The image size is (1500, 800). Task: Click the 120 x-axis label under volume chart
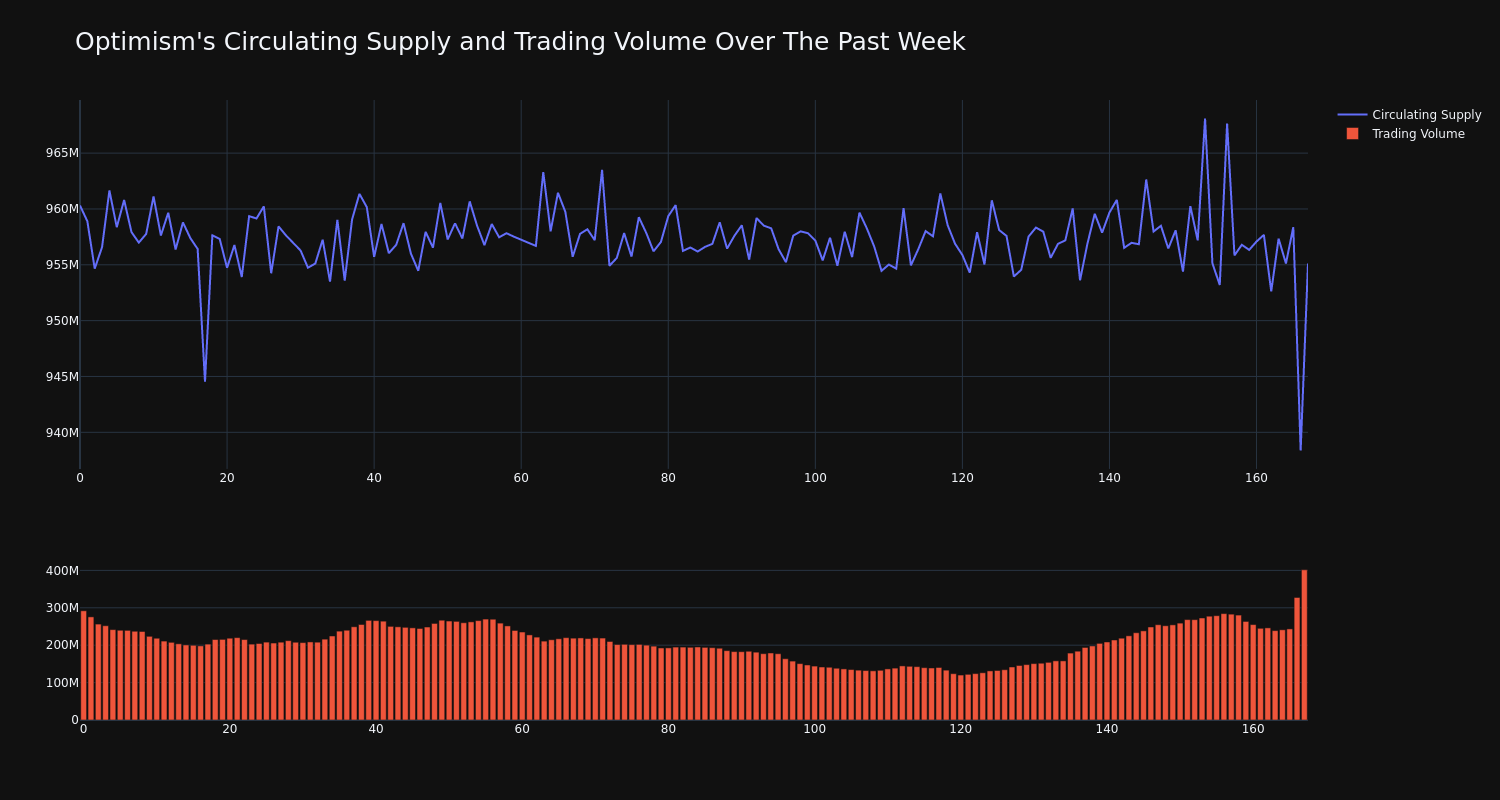pos(960,729)
